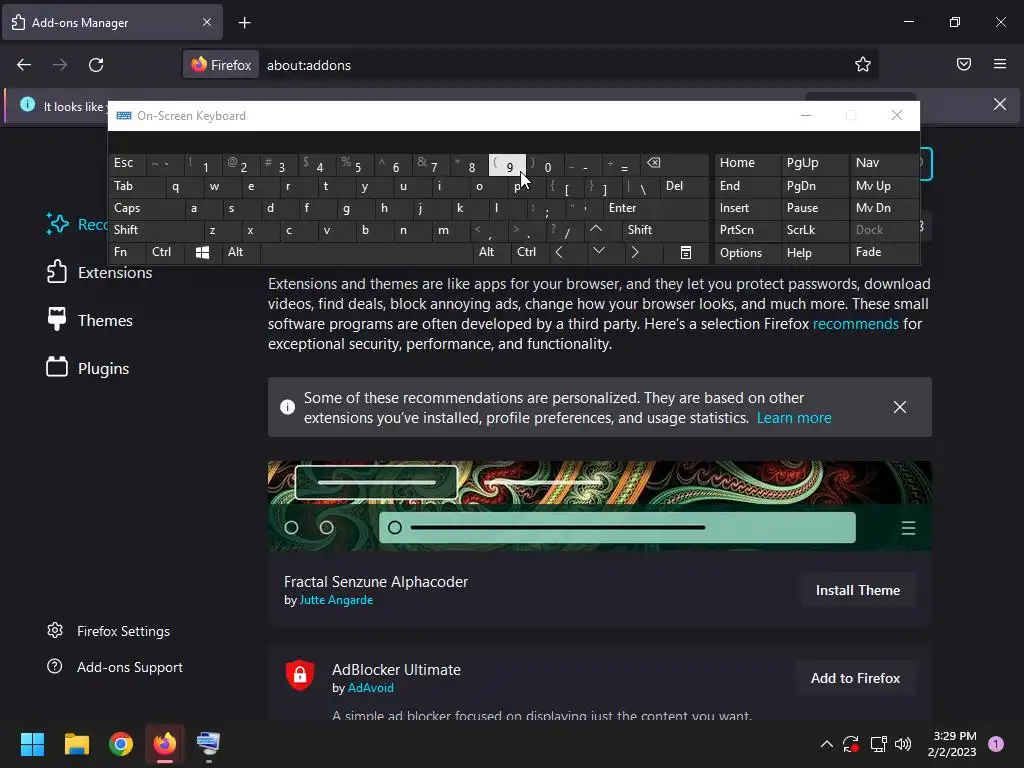Click the On-Screen Keyboard taskbar icon

pos(208,744)
